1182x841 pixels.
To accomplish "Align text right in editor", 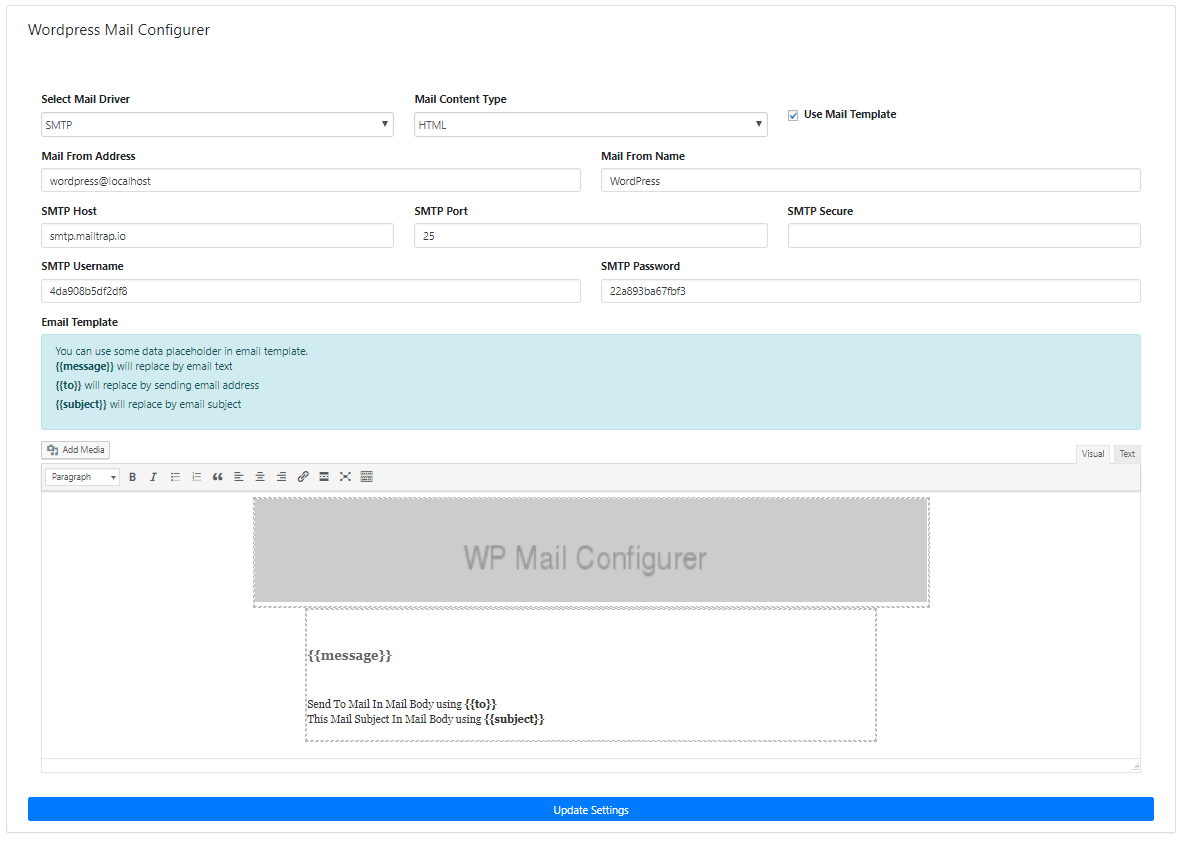I will tap(281, 477).
